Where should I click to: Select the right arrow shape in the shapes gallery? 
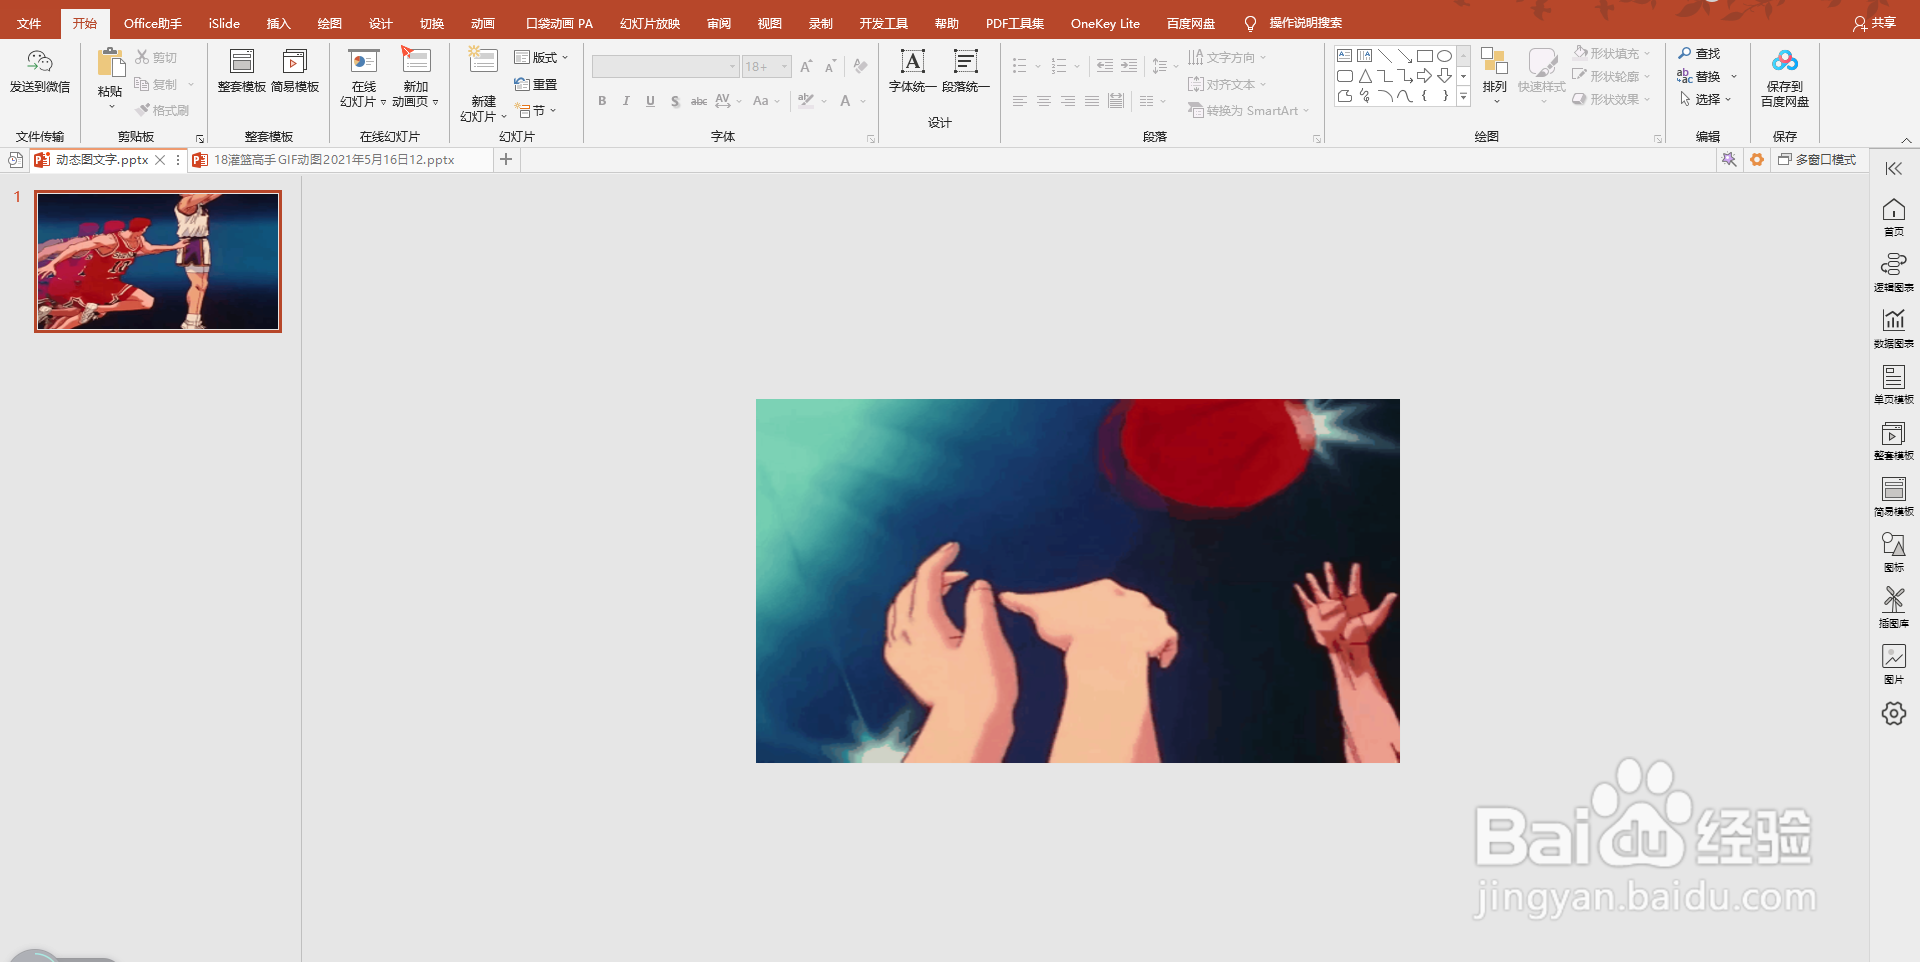tap(1424, 76)
